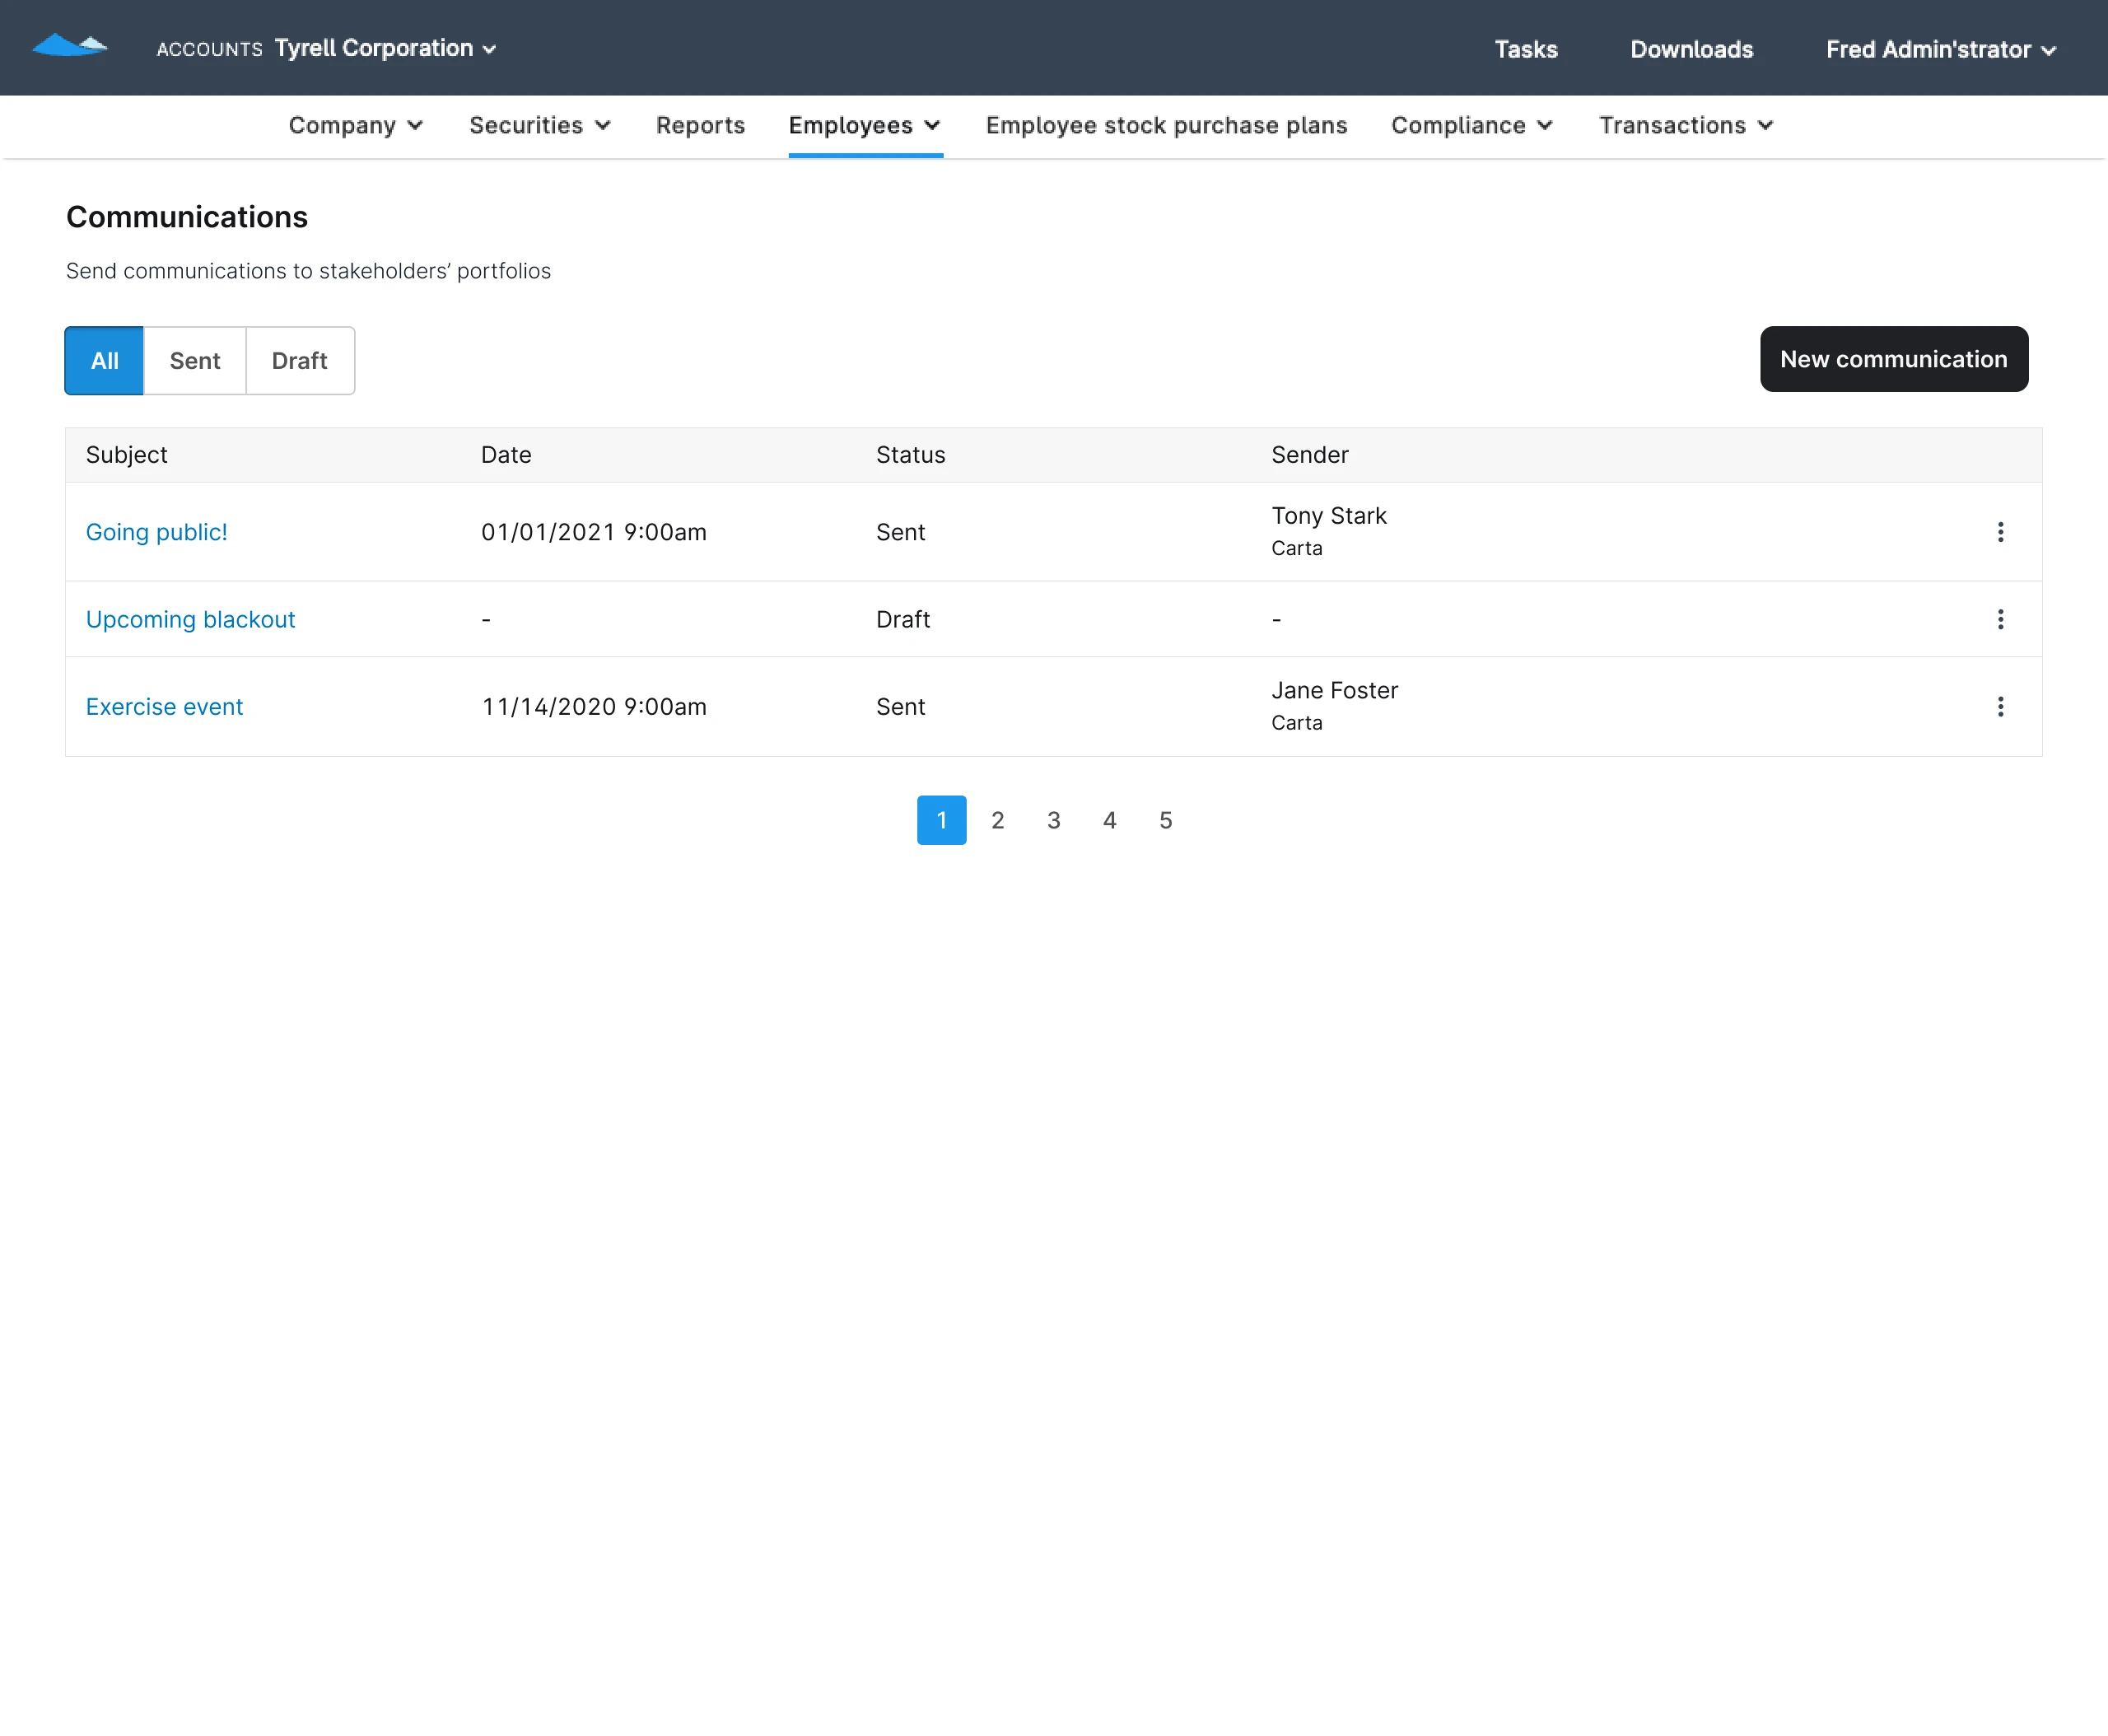Click the Subject column header
The width and height of the screenshot is (2108, 1736).
(x=126, y=455)
